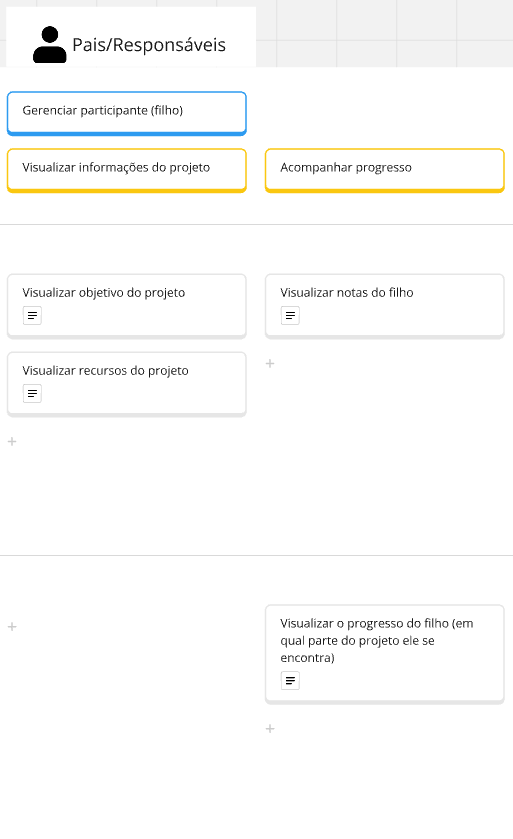The height and width of the screenshot is (839, 513).
Task: Open description icon on Visualizar o progresso do filho
Action: pyautogui.click(x=290, y=681)
